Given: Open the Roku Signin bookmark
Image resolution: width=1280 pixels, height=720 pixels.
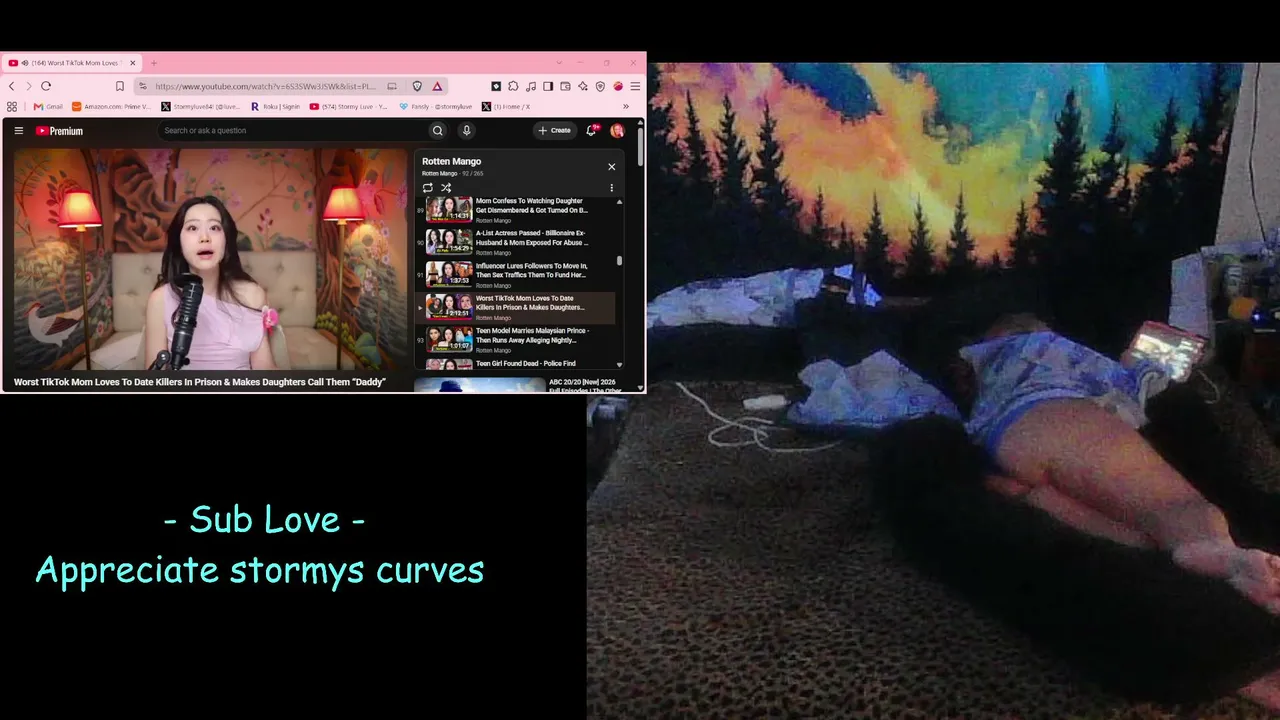Looking at the screenshot, I should 275,106.
